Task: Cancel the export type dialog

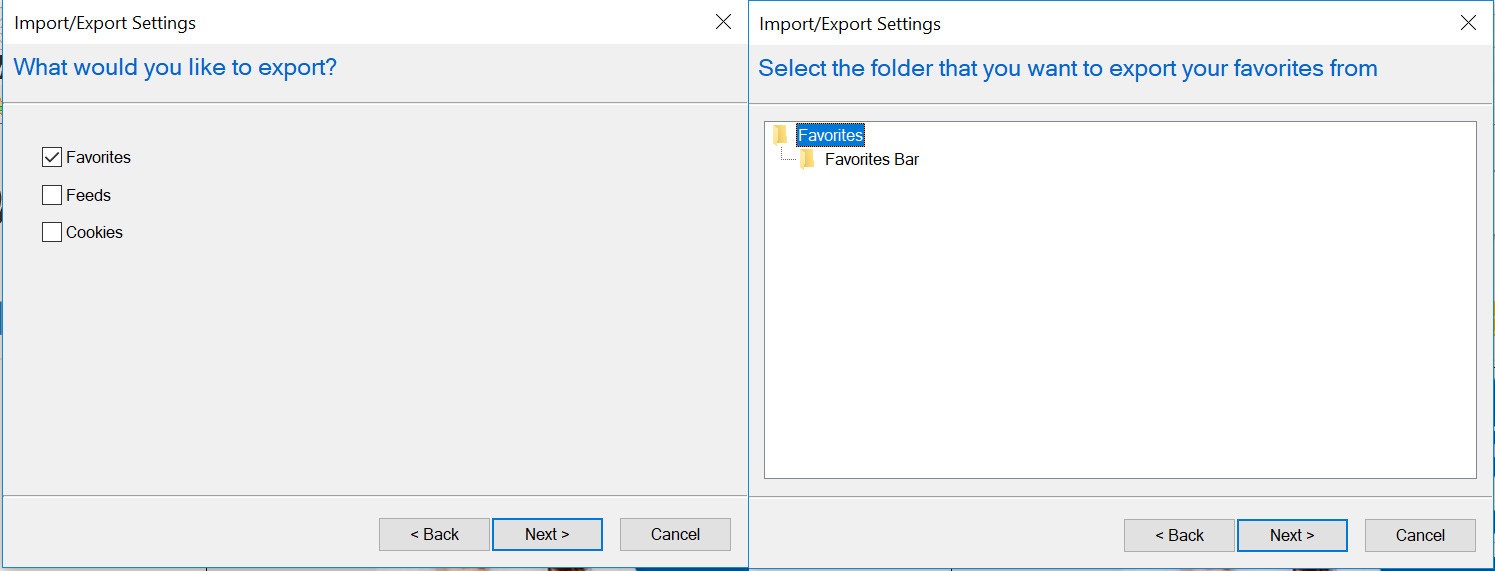Action: click(675, 534)
